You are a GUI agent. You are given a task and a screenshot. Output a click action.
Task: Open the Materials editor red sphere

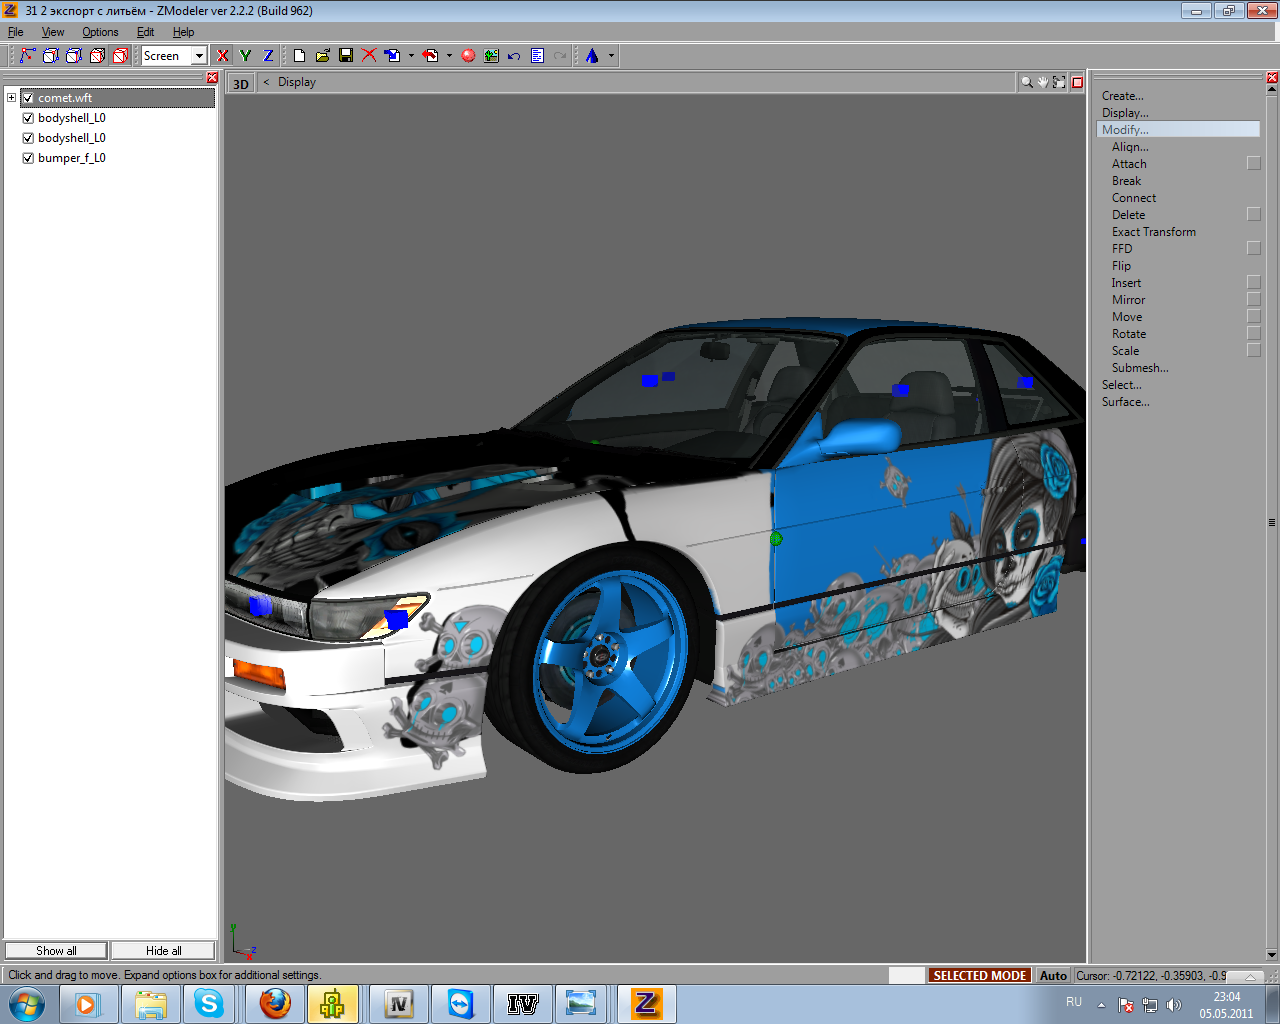[x=468, y=56]
